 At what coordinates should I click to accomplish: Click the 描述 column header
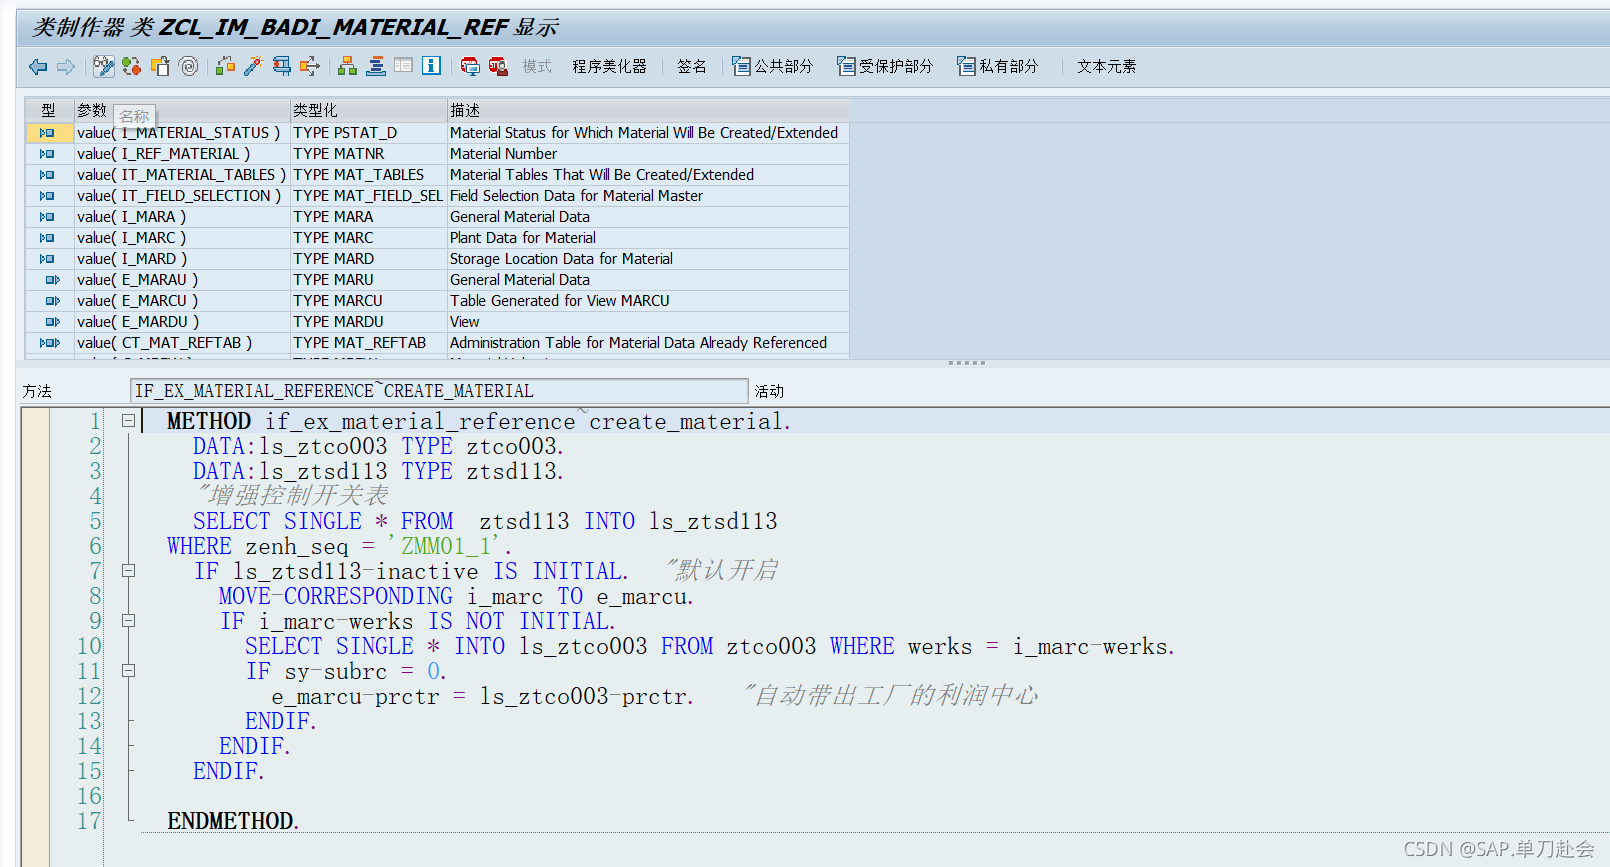pos(648,110)
